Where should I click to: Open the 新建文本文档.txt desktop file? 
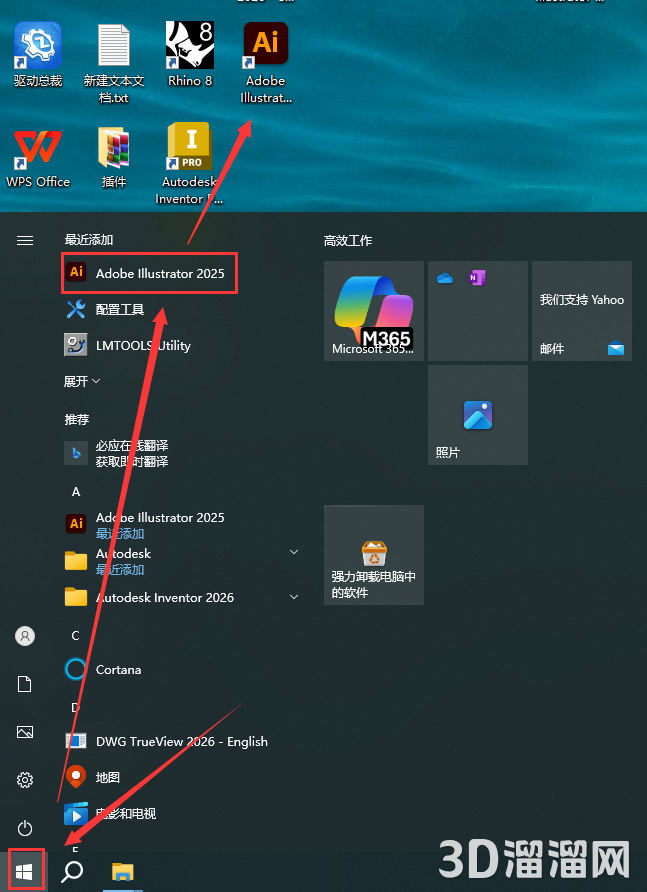point(114,63)
